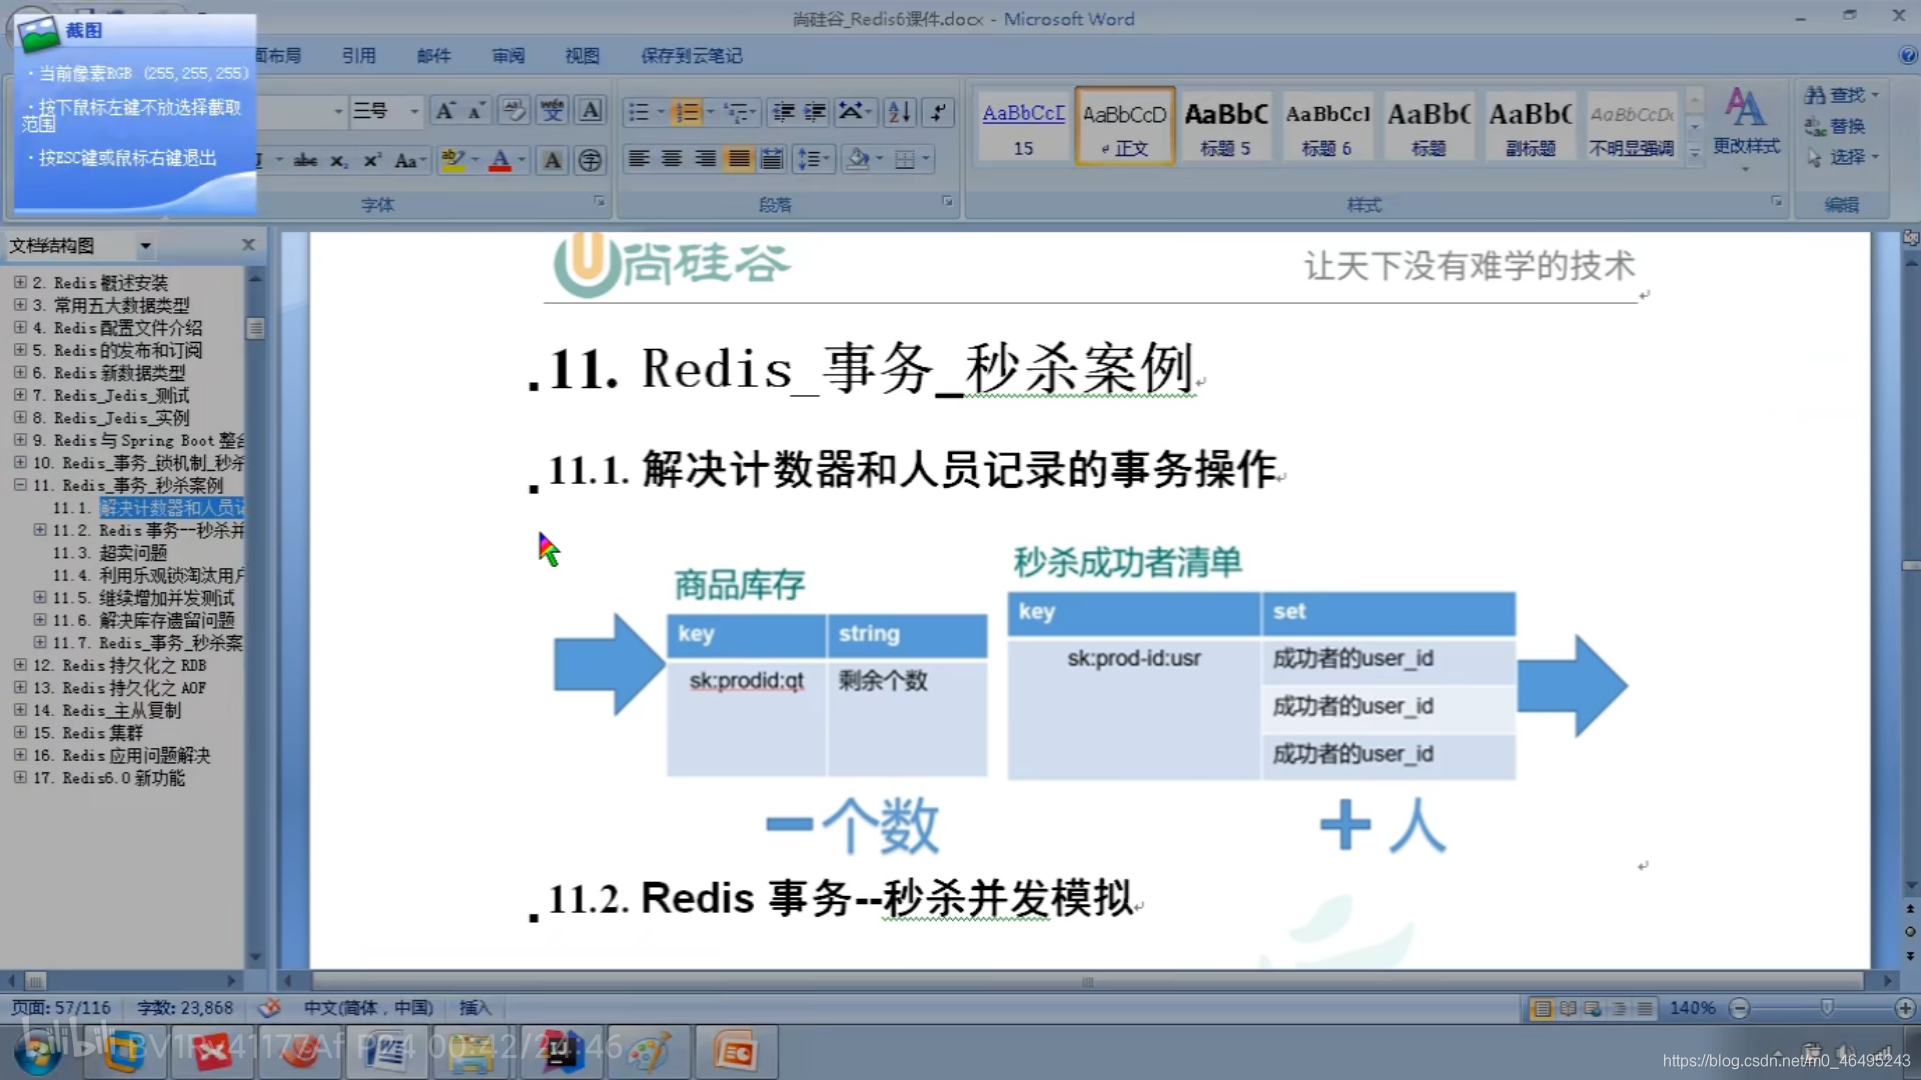Click the Character Border icon
Image resolution: width=1921 pixels, height=1080 pixels.
click(591, 112)
